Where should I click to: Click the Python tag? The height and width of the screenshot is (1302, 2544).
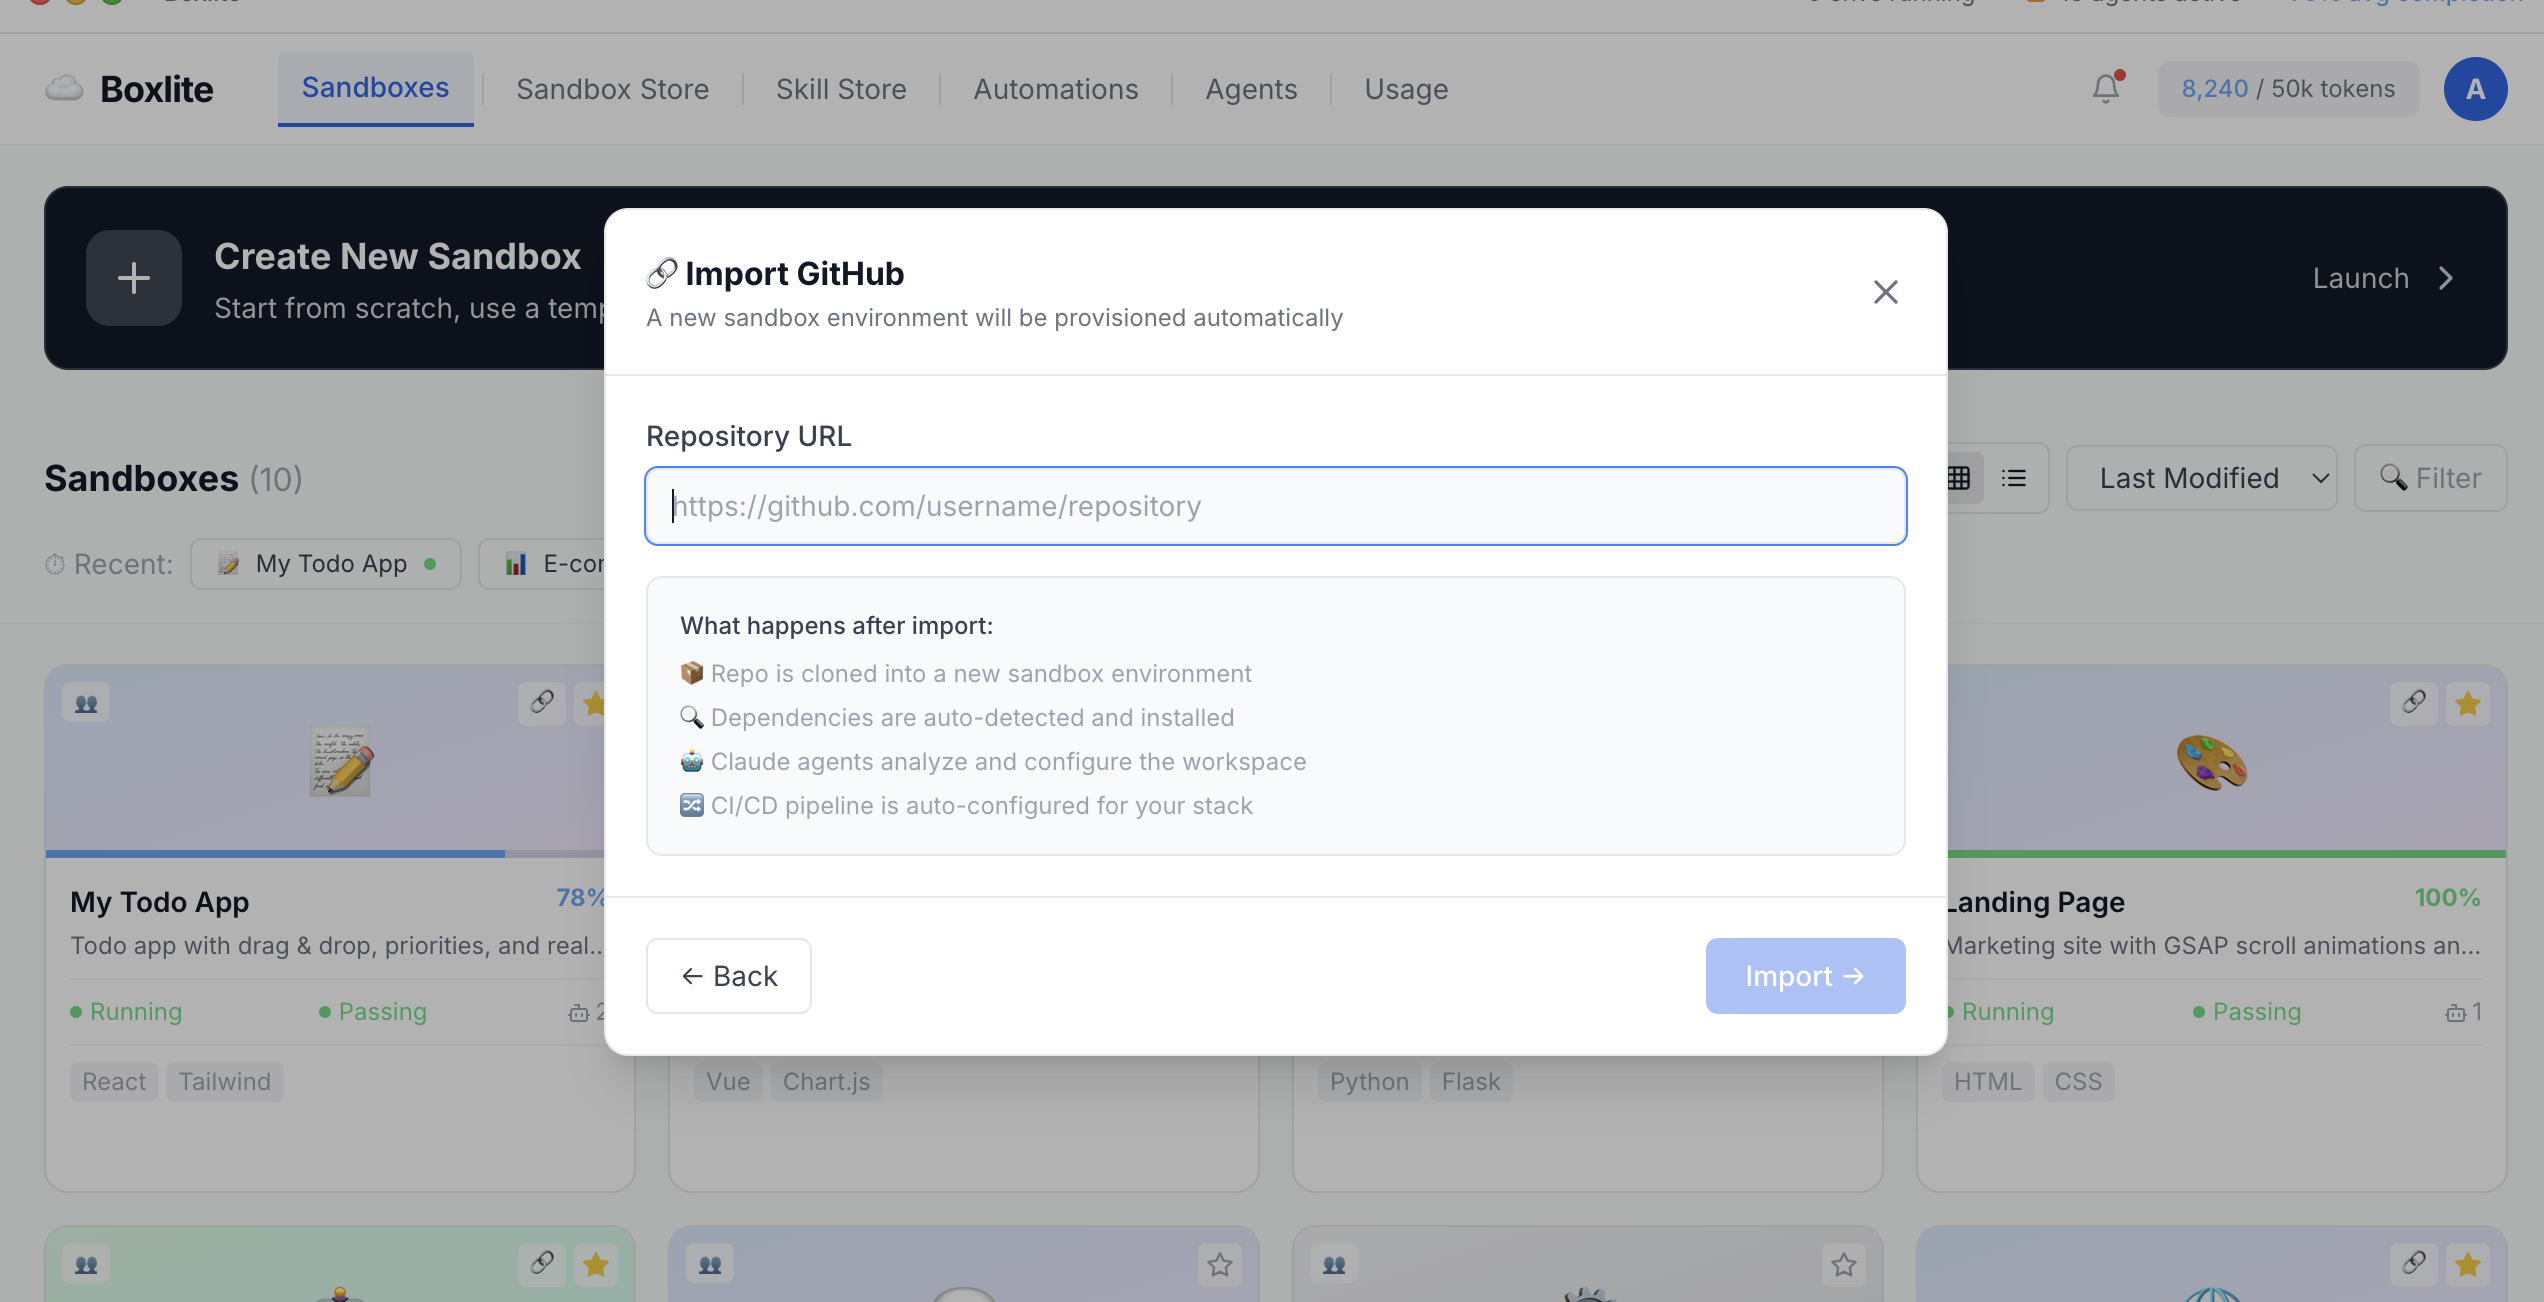(x=1369, y=1082)
